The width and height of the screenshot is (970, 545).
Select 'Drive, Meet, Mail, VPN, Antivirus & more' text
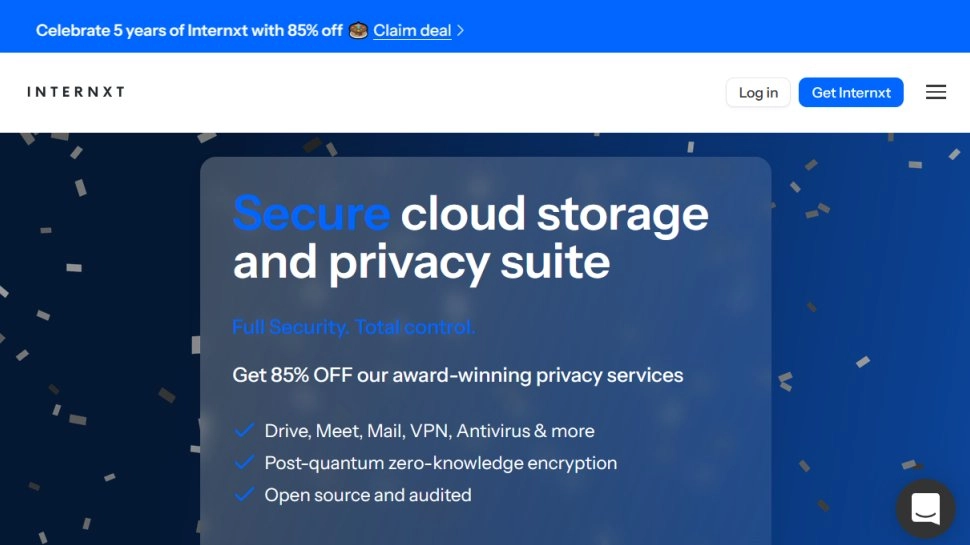click(429, 431)
